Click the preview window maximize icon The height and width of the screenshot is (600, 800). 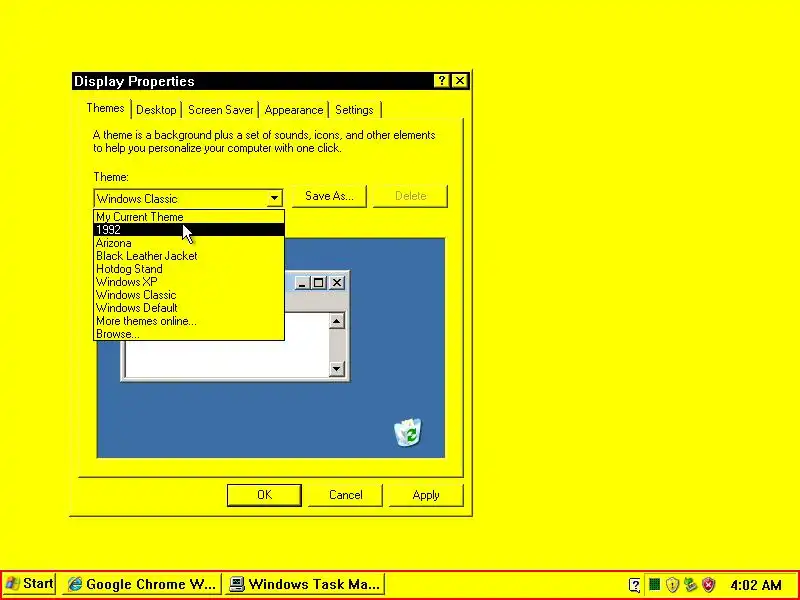(x=319, y=283)
